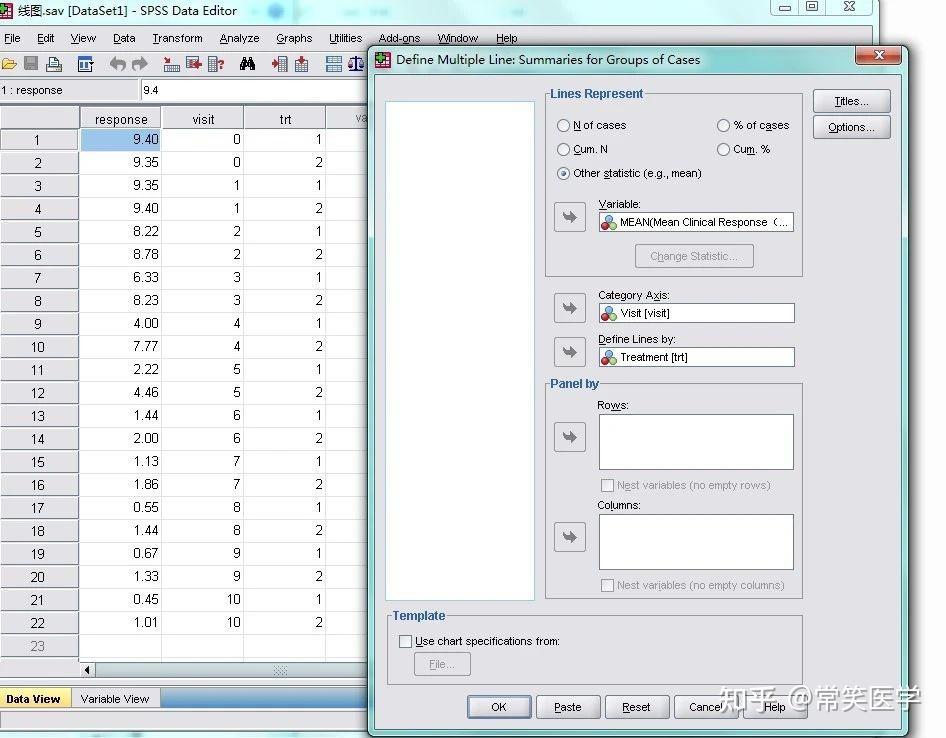Click the Print toolbar icon

[54, 63]
